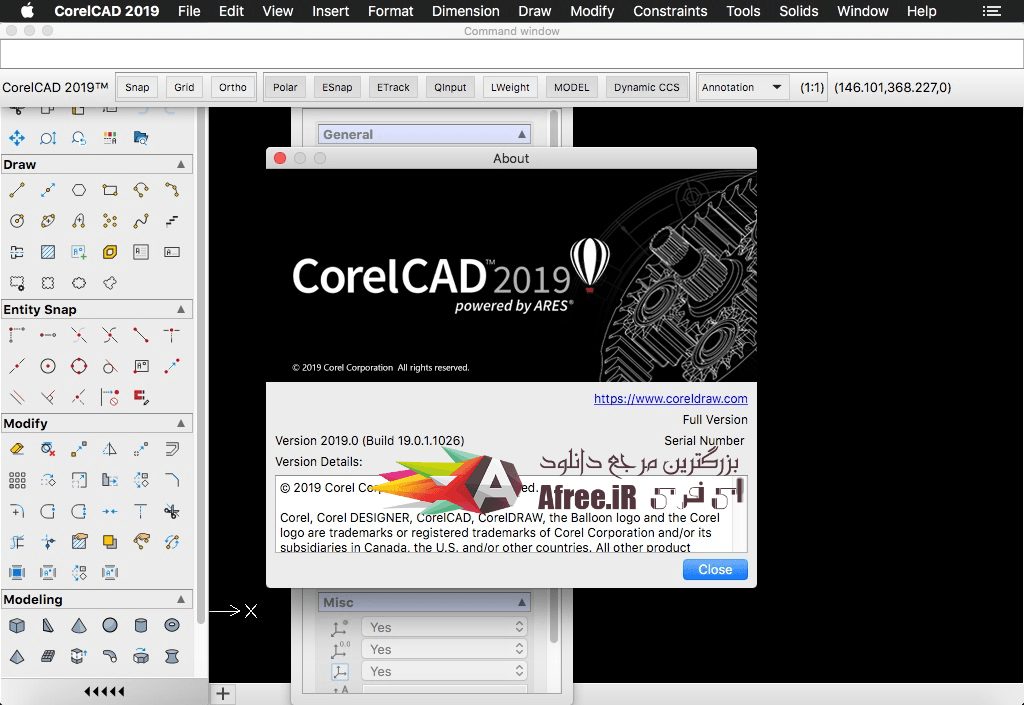Select the Polygon tool in Draw panel
The image size is (1024, 705).
(79, 190)
